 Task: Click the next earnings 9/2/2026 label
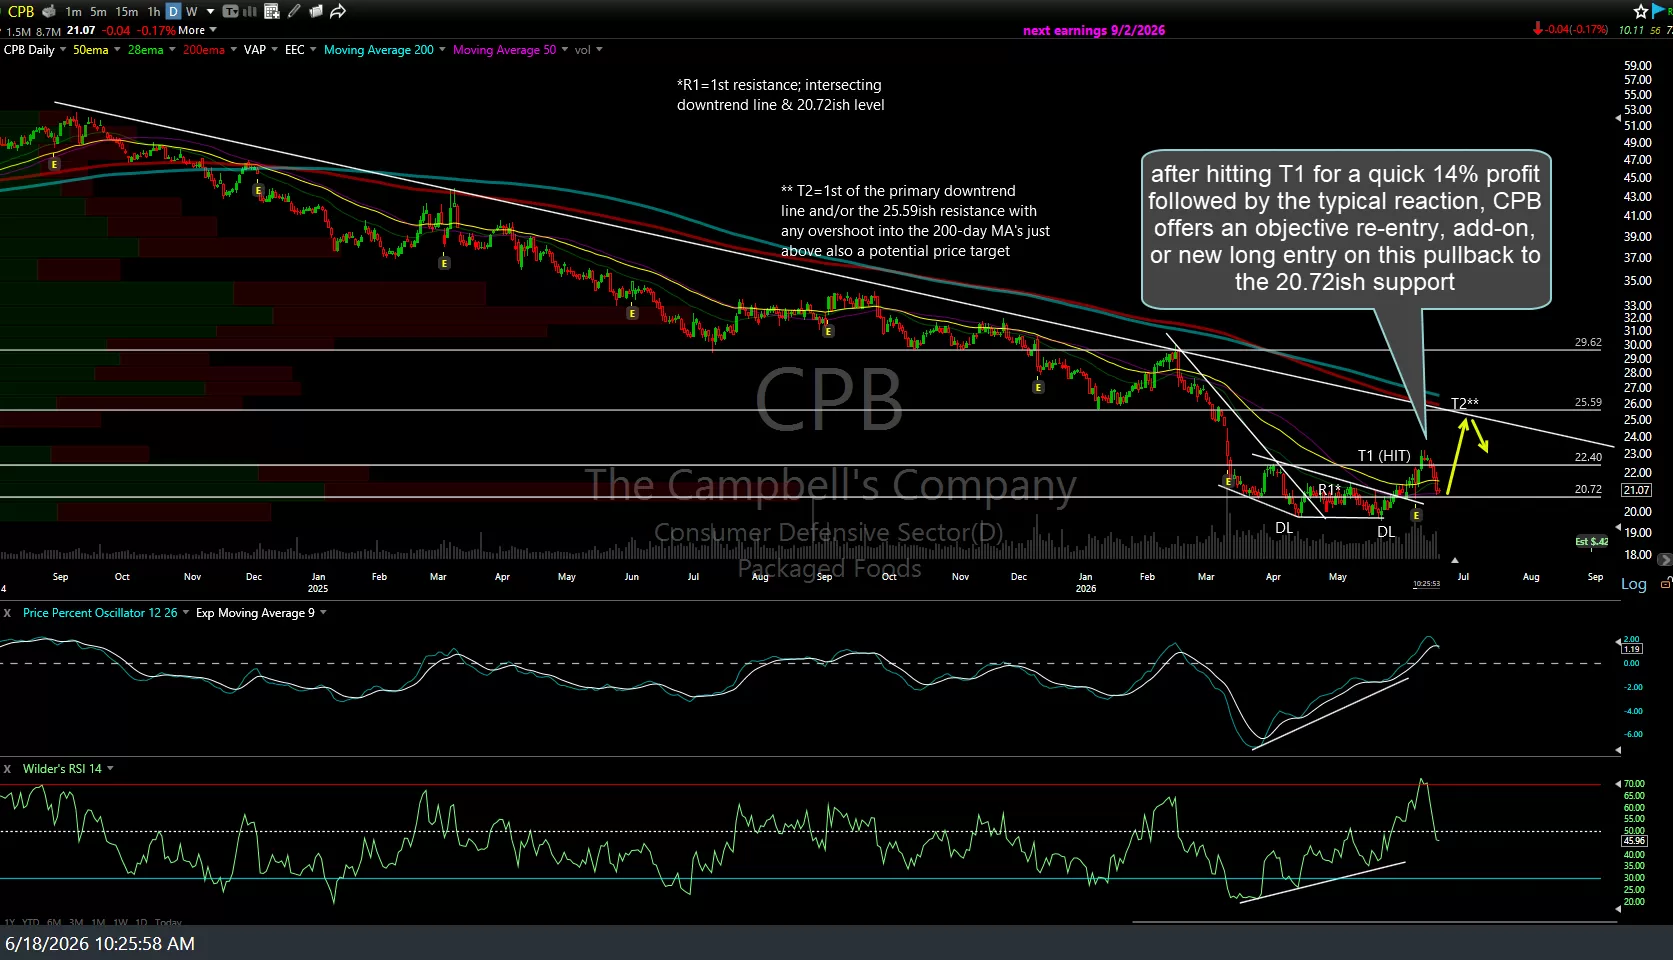pyautogui.click(x=1094, y=30)
